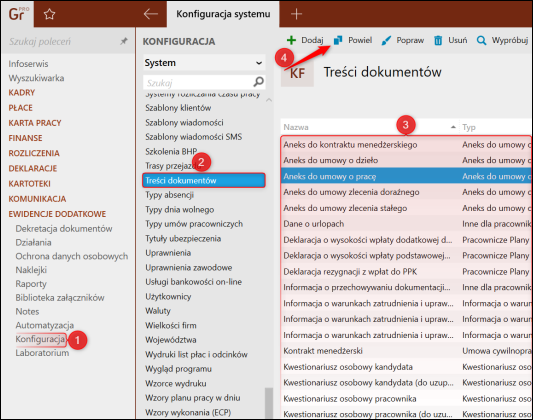Screen dimensions: 533x420
Task: Click the Popraw brush icon
Action: [386, 41]
